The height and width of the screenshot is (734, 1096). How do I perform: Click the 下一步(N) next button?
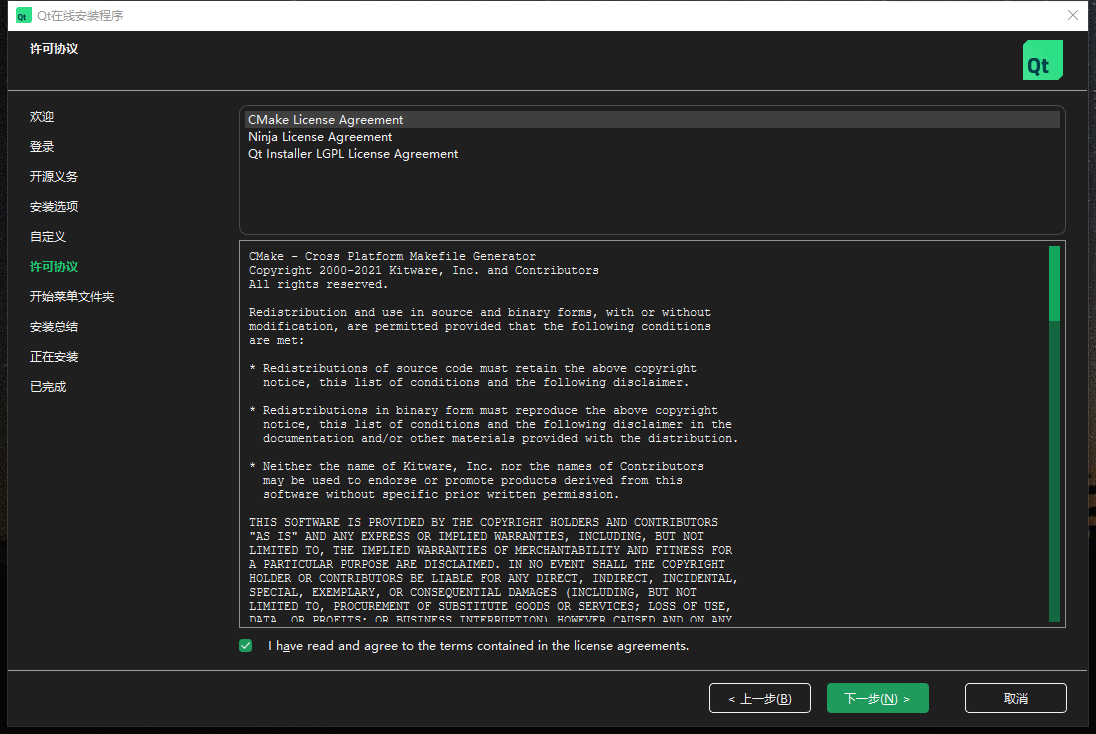tap(877, 698)
